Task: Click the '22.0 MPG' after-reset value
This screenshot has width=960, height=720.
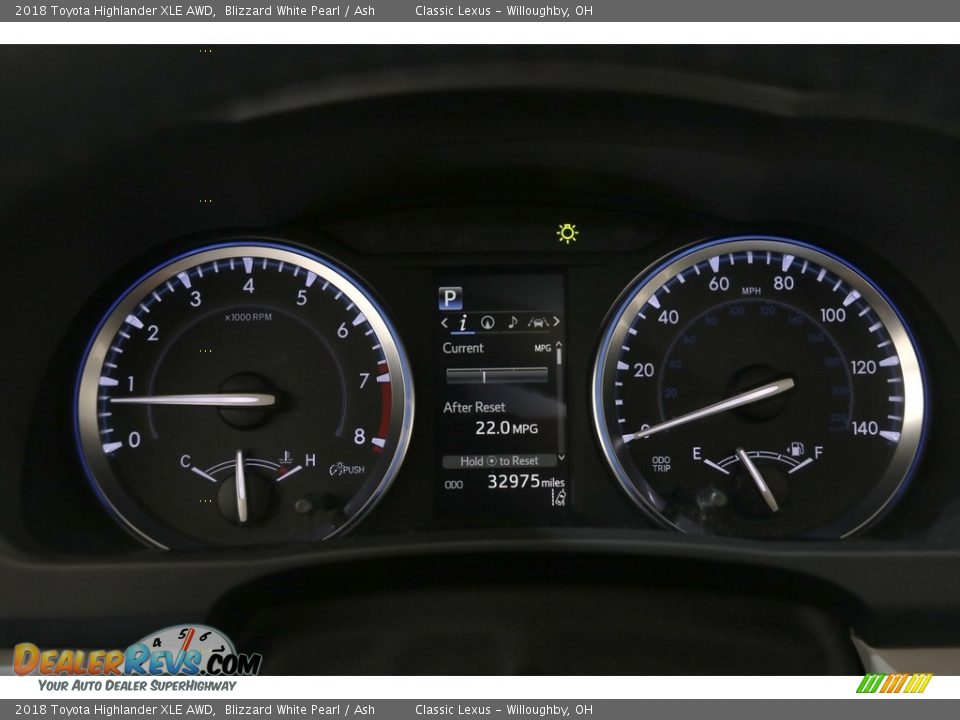Action: (x=506, y=428)
